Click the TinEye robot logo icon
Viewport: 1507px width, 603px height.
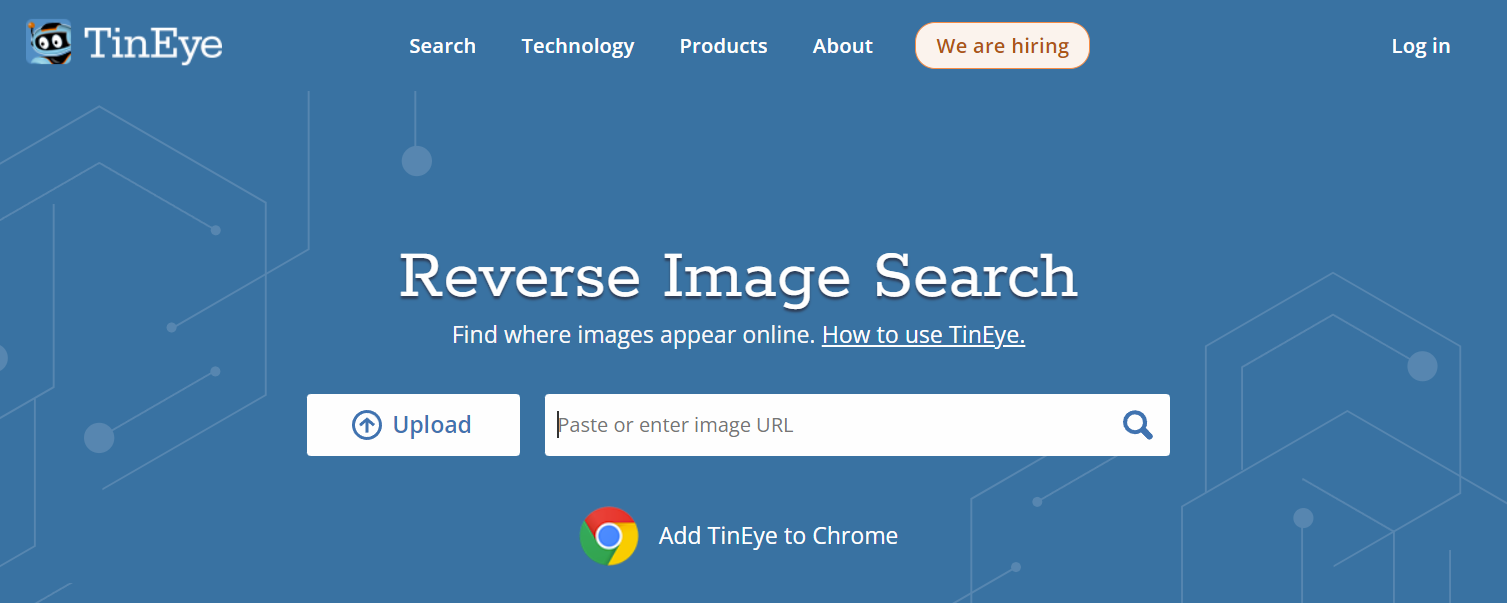[x=49, y=43]
